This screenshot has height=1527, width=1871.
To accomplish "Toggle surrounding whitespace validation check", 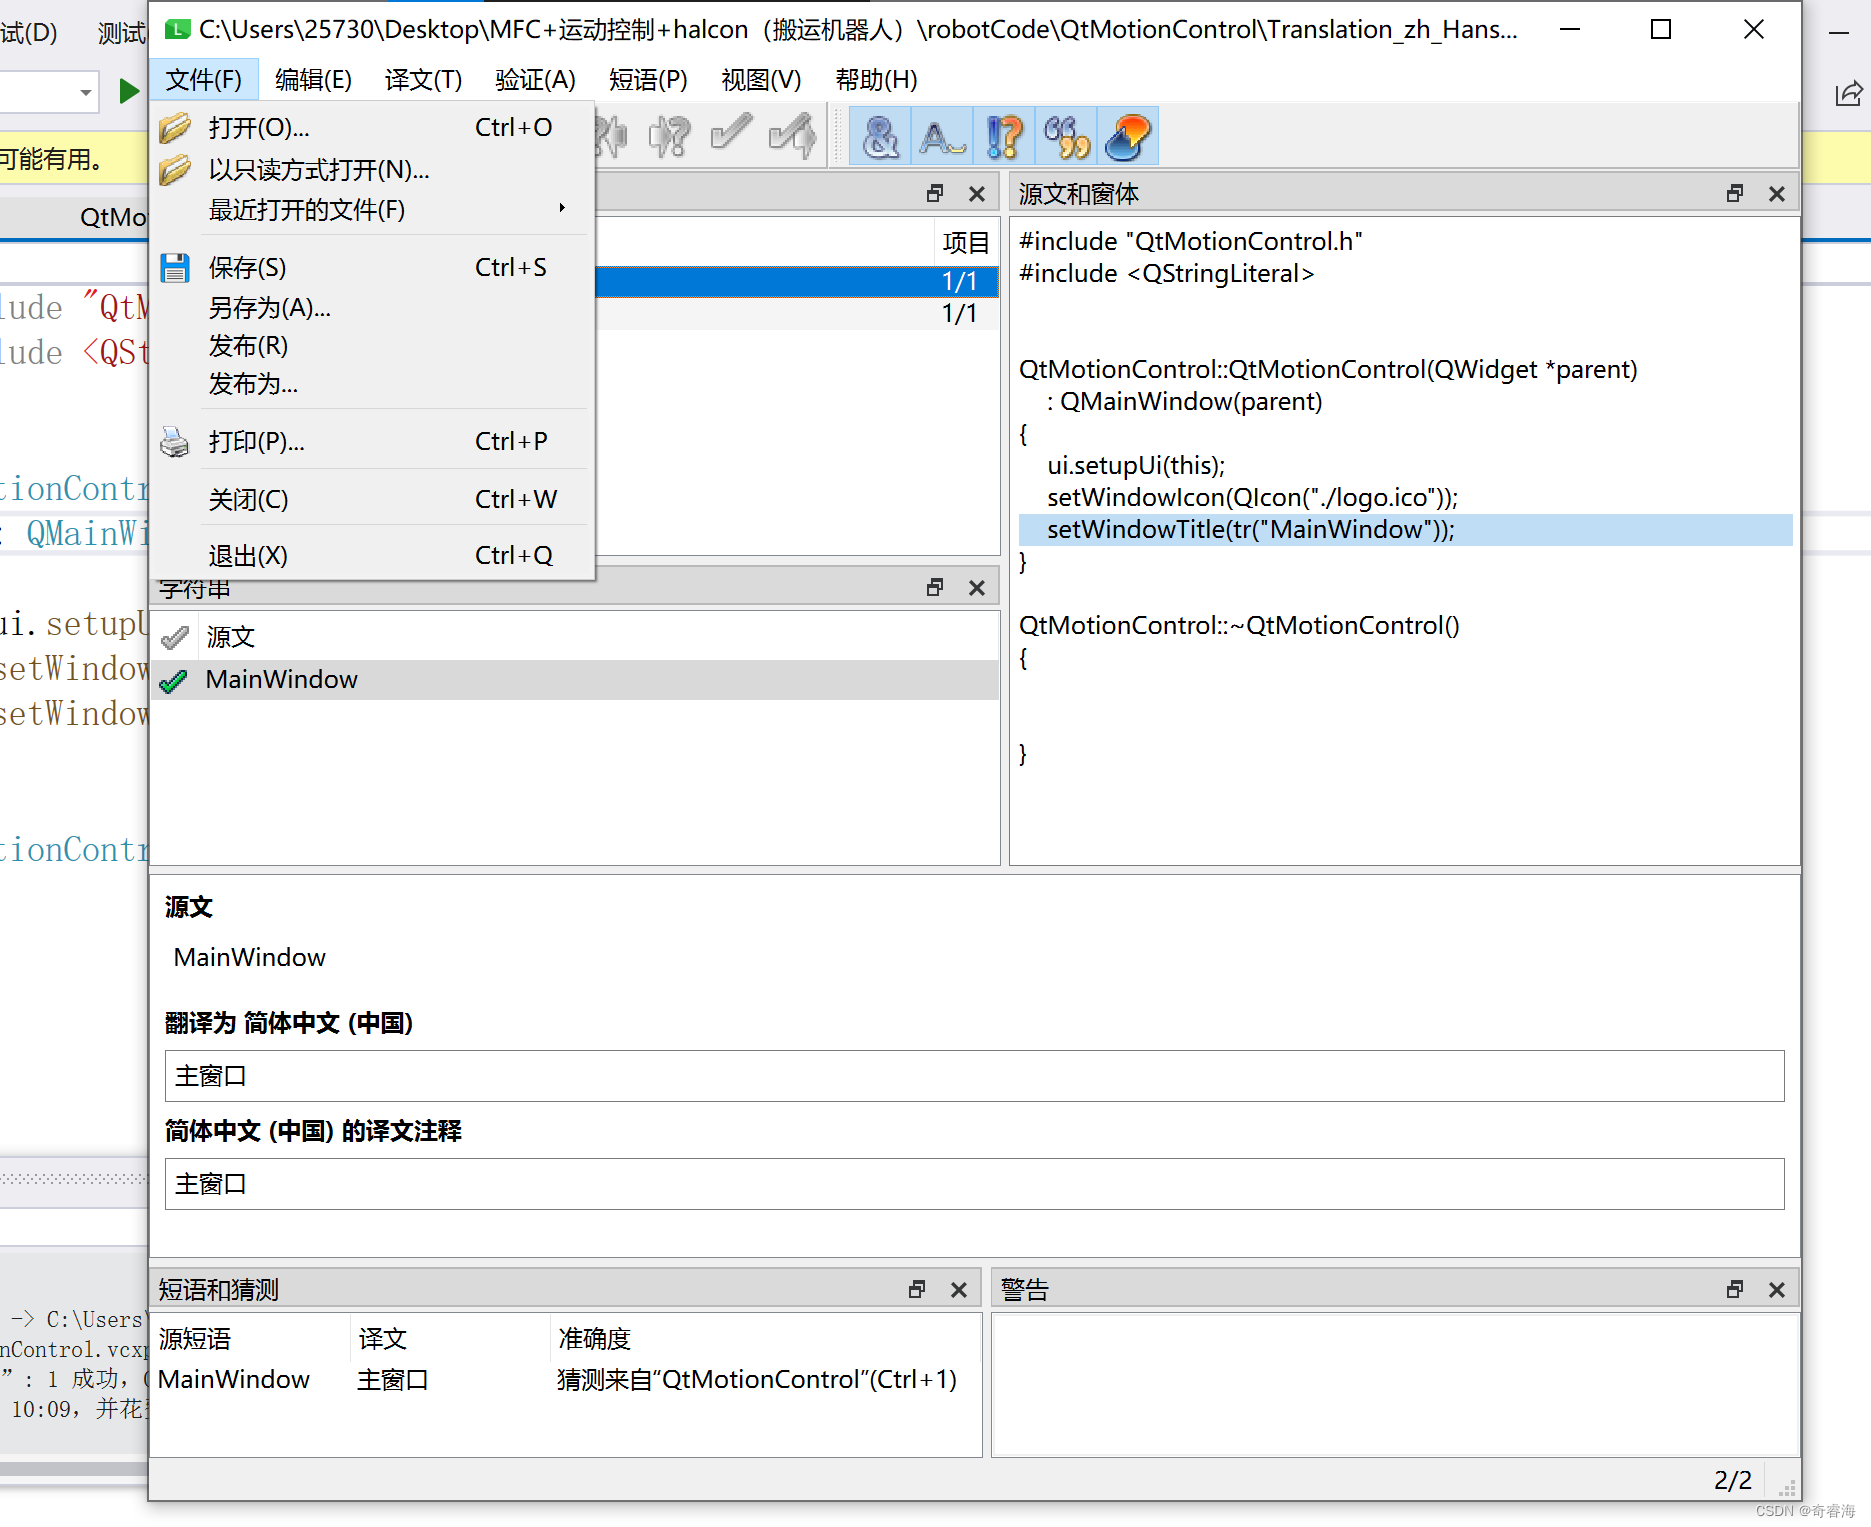I will tap(942, 136).
